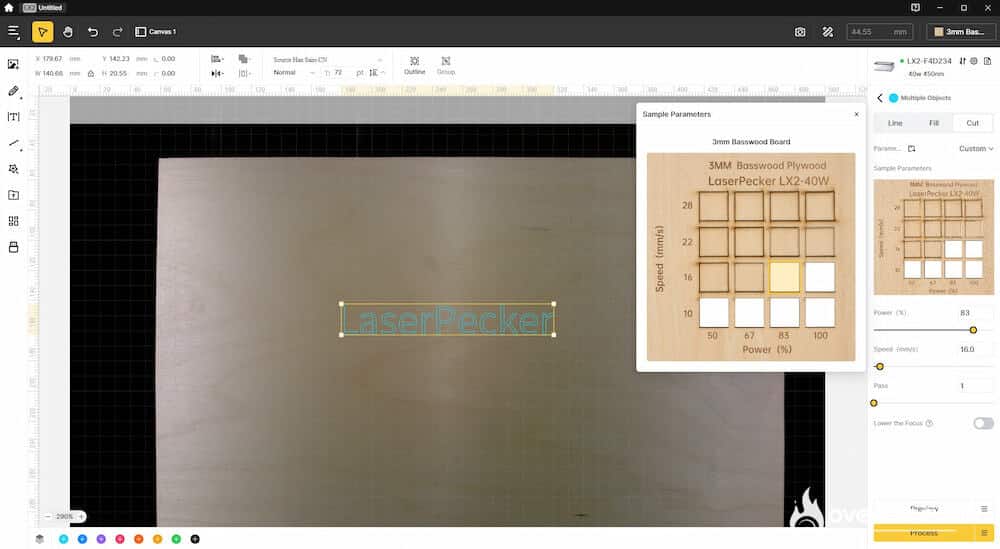Adjust the Speed slider handle
The width and height of the screenshot is (1000, 549).
880,367
